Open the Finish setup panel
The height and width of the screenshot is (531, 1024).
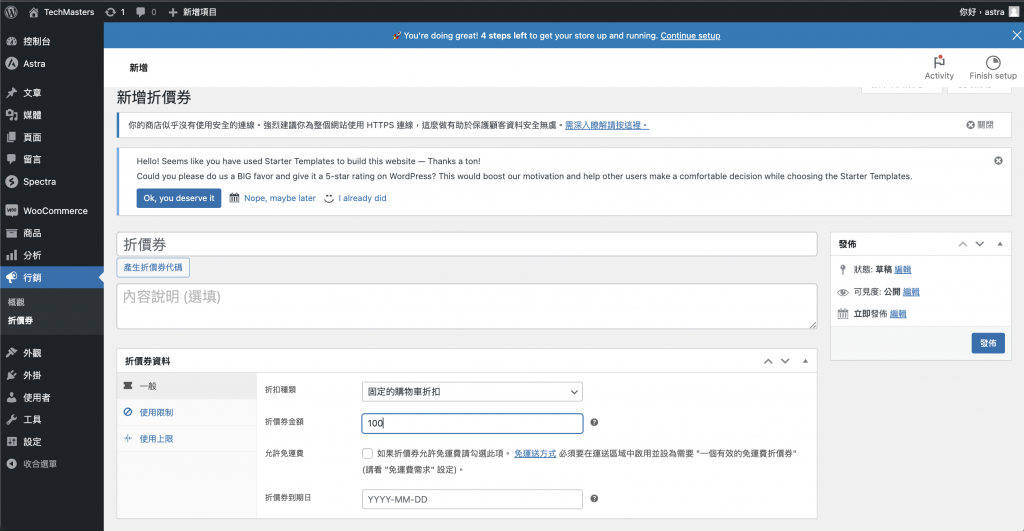(993, 67)
